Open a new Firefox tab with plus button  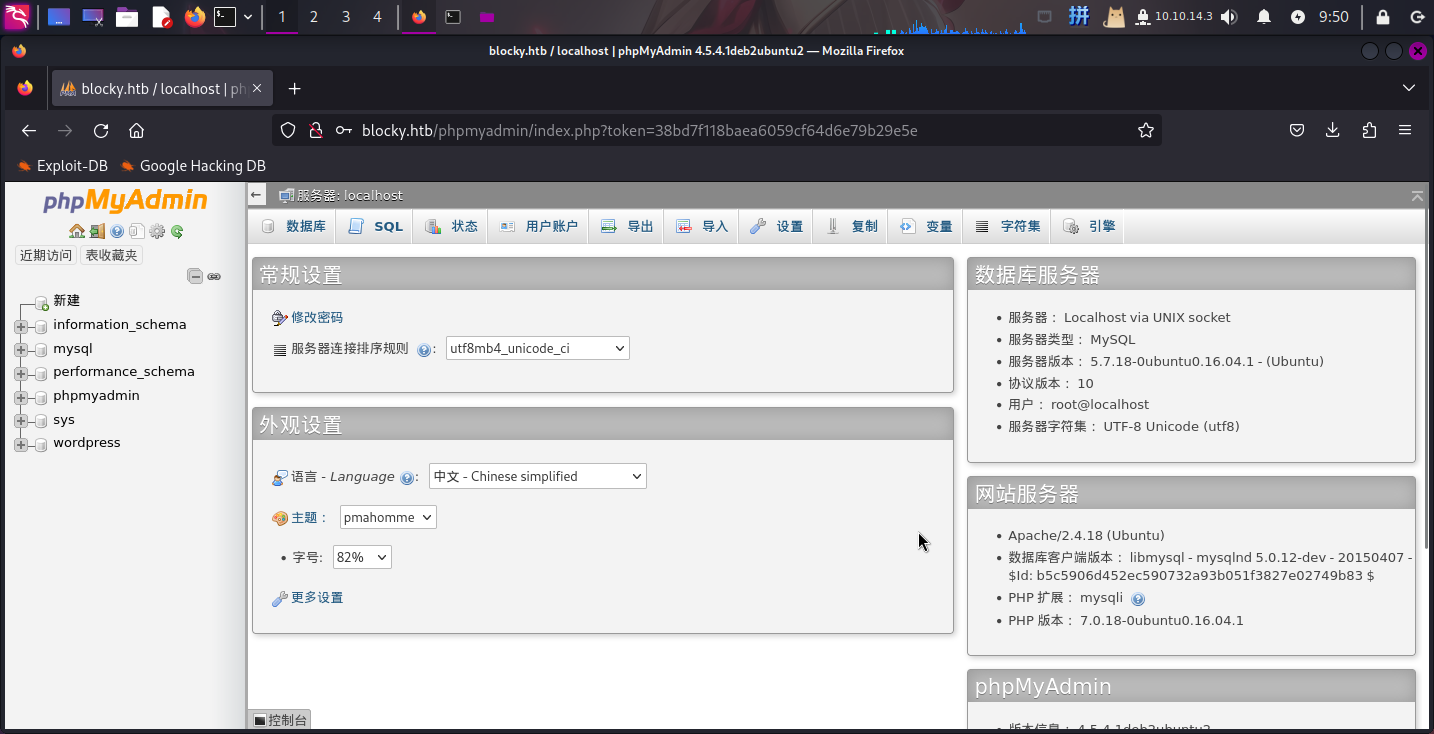pos(294,89)
